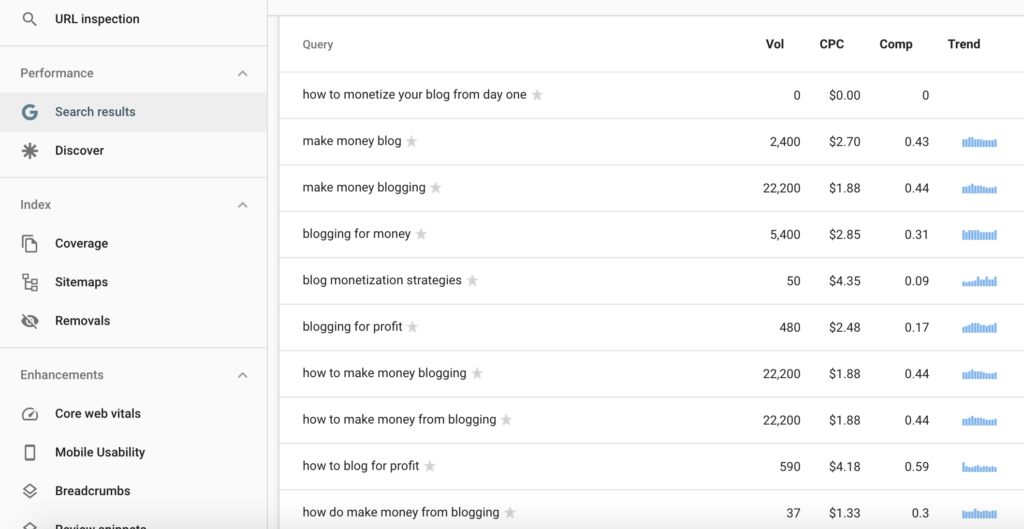Collapse the Performance section
The width and height of the screenshot is (1024, 529).
pyautogui.click(x=242, y=74)
